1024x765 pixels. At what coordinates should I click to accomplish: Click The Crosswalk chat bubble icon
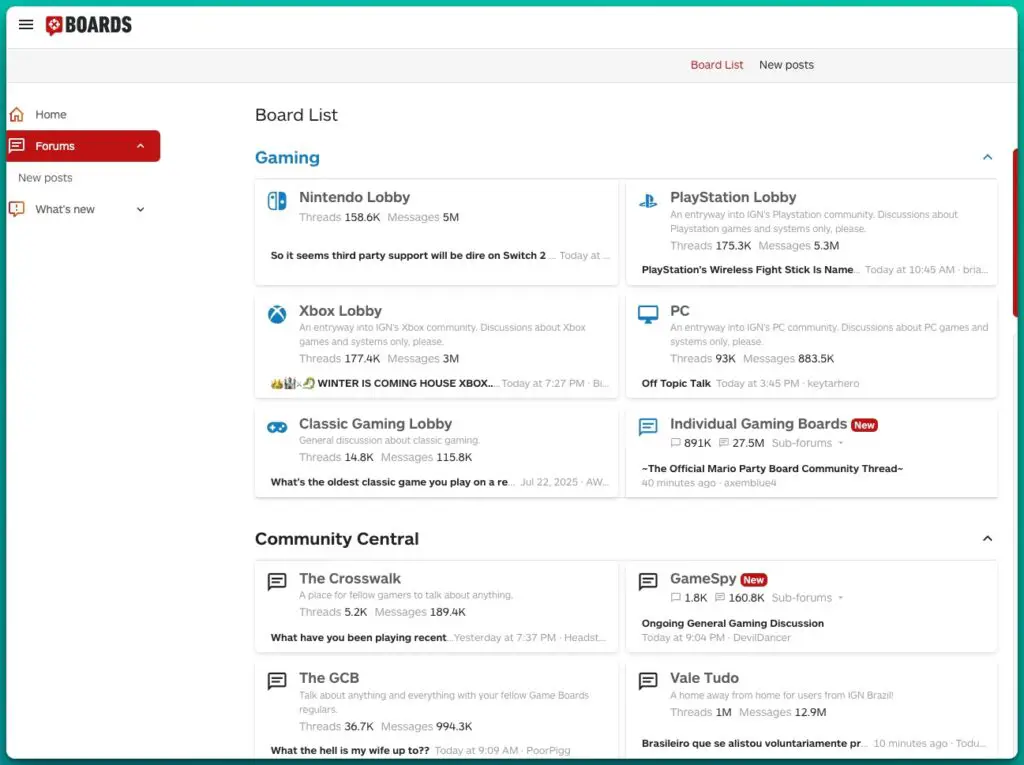(x=277, y=582)
